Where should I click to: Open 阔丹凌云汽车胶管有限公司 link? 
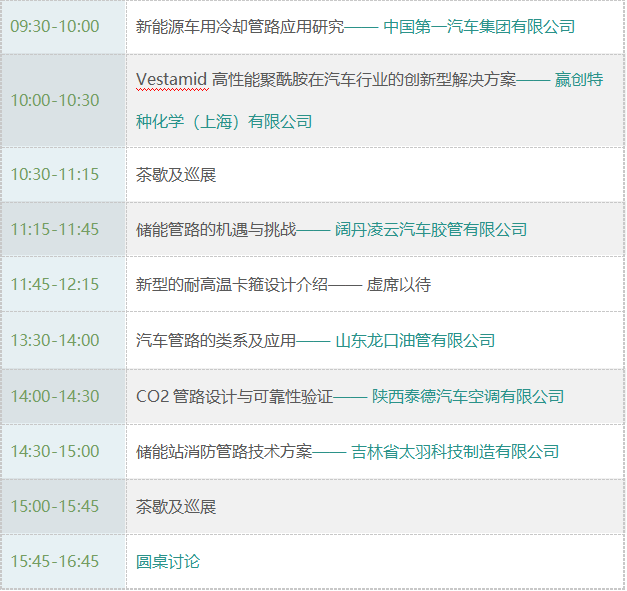coord(431,230)
